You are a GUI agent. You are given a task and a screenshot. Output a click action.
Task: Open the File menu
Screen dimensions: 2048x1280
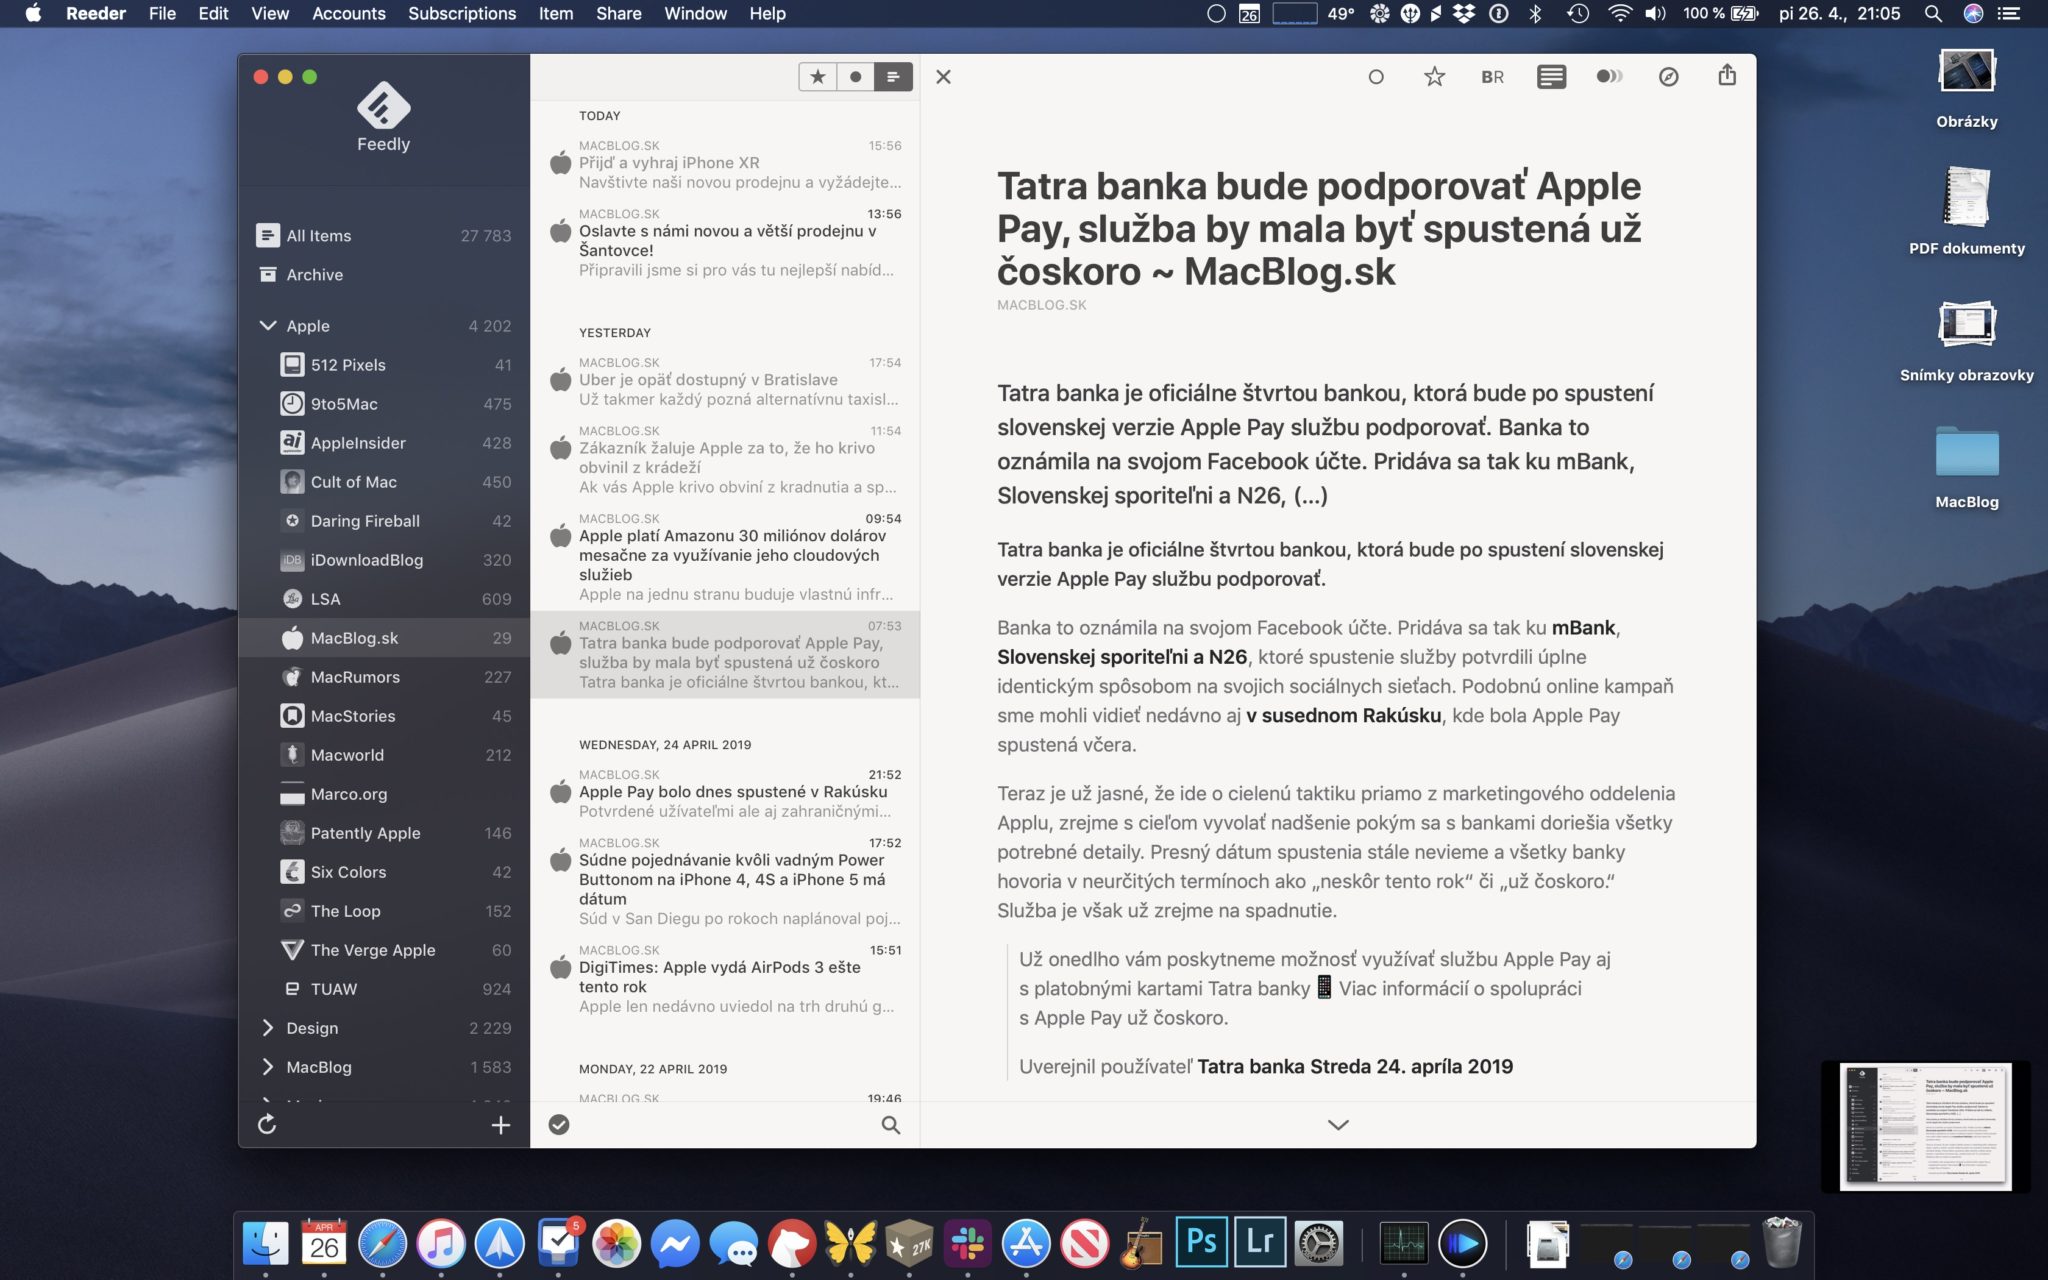[162, 13]
